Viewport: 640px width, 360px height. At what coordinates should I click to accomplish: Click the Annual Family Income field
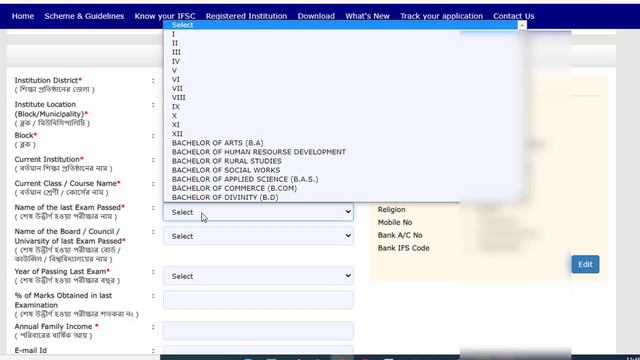coord(258,331)
